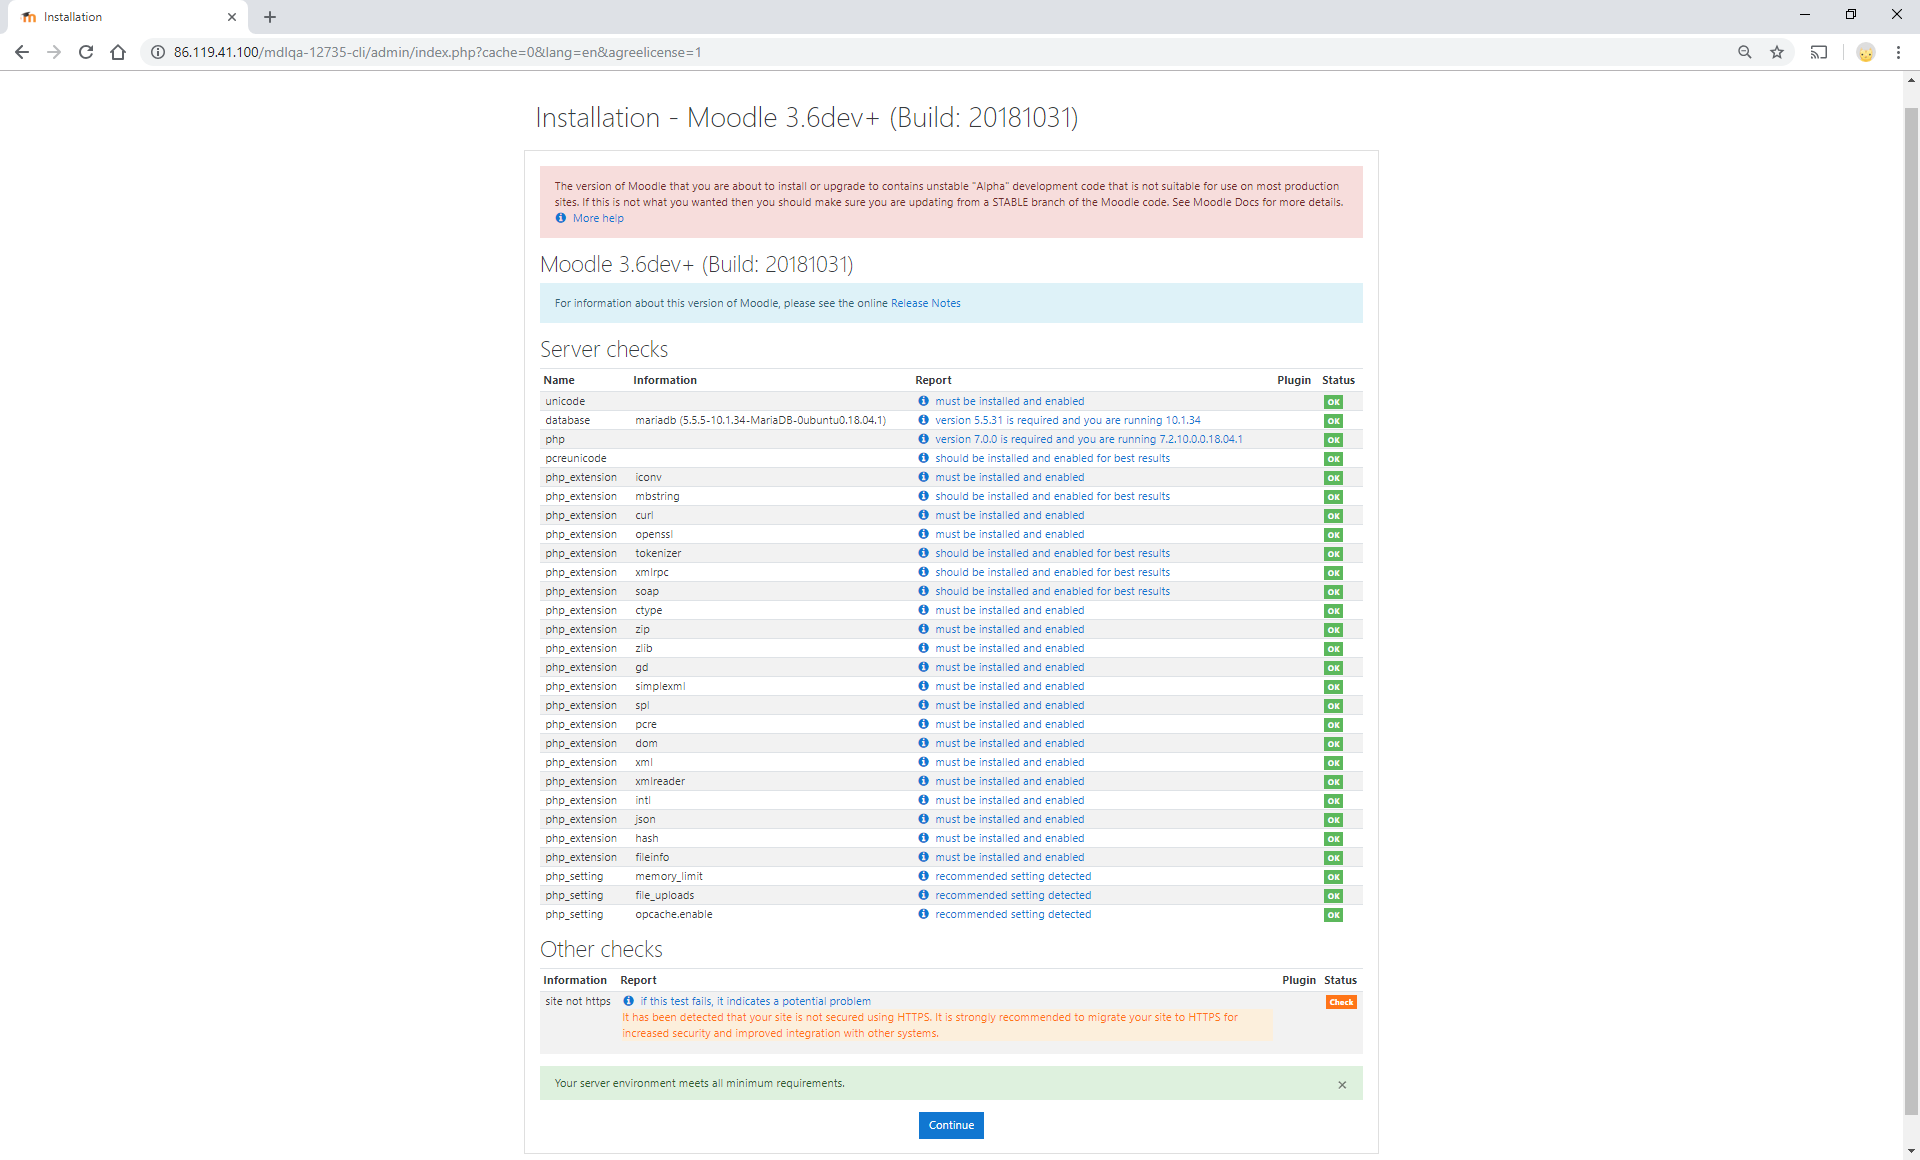This screenshot has width=1920, height=1160.
Task: Click the info icon in curl row
Action: (924, 515)
